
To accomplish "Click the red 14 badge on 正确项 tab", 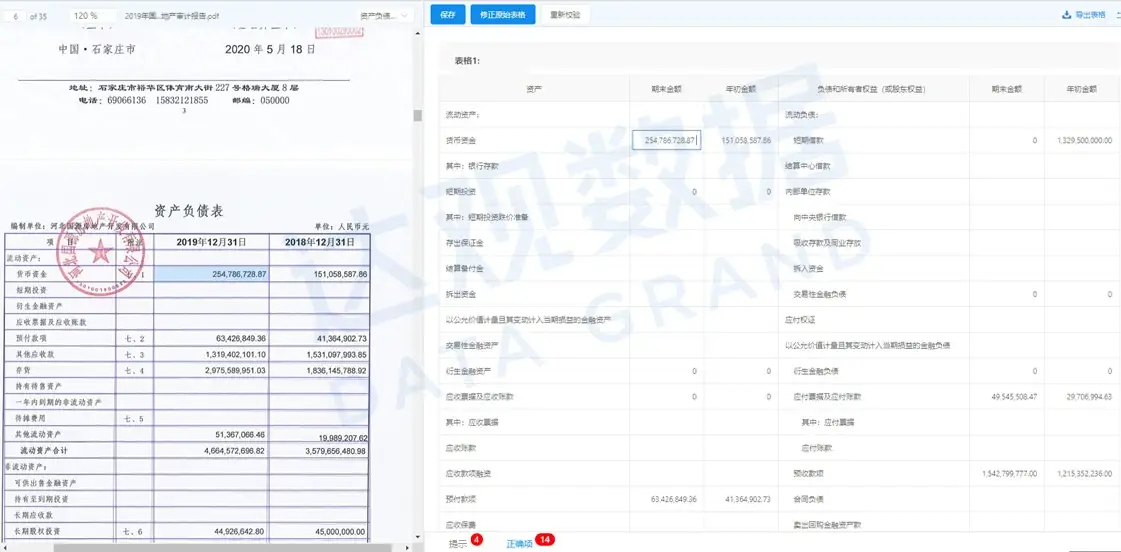I will [x=545, y=540].
